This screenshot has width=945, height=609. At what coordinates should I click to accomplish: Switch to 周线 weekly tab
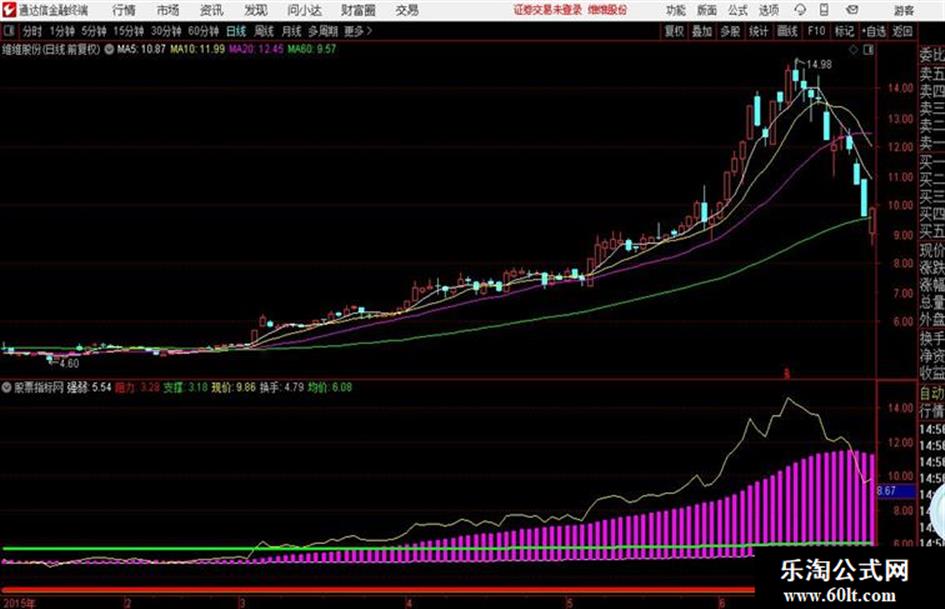pyautogui.click(x=264, y=31)
